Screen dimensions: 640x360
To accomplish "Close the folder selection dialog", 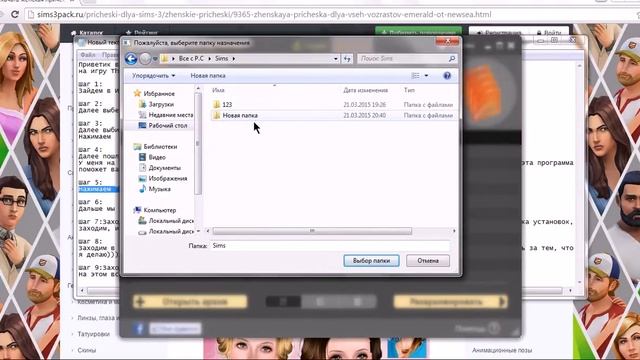I will (447, 42).
